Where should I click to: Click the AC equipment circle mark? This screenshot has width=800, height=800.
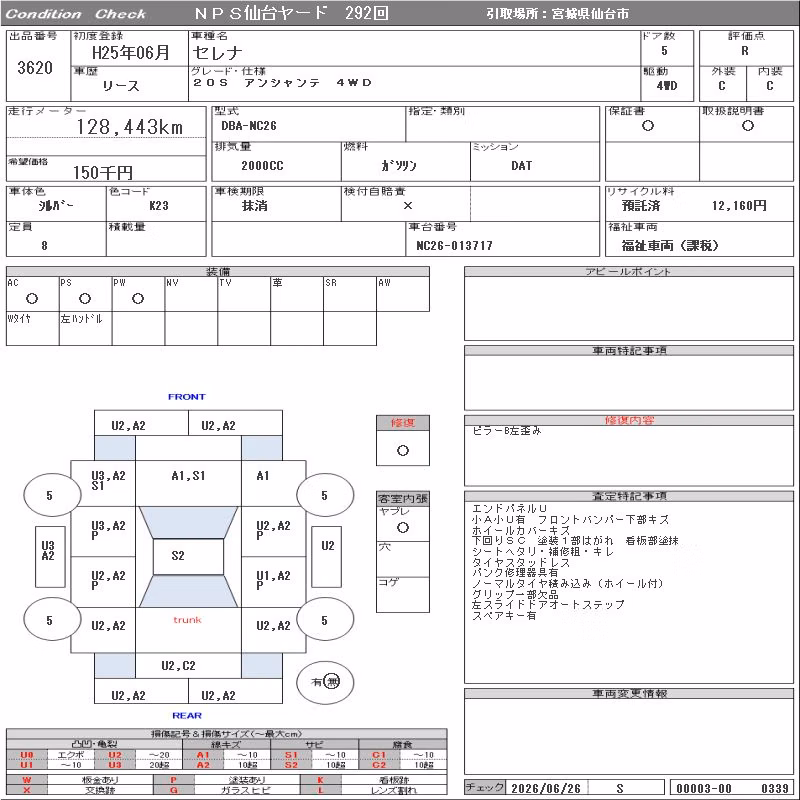point(32,298)
